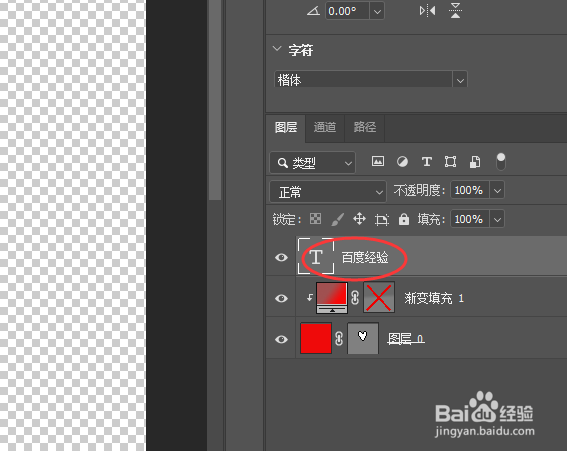Filter for shape layers
567x451 pixels.
pos(450,162)
